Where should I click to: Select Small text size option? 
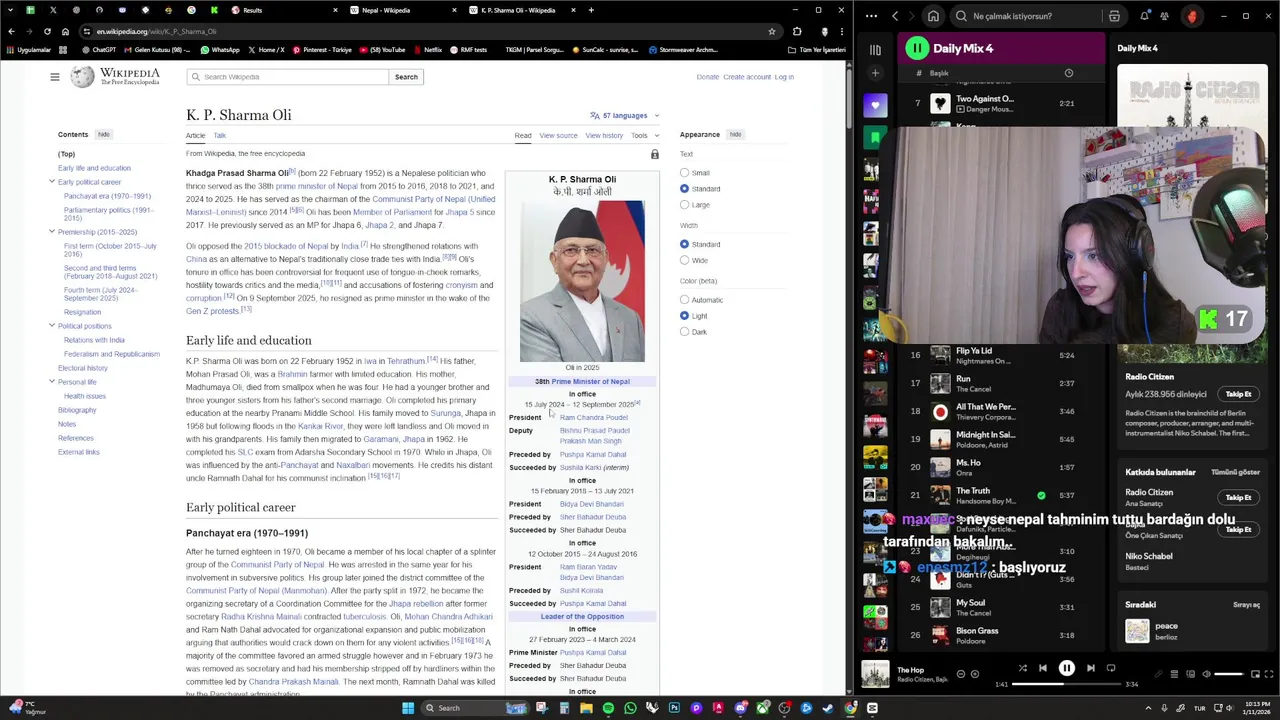(x=685, y=173)
